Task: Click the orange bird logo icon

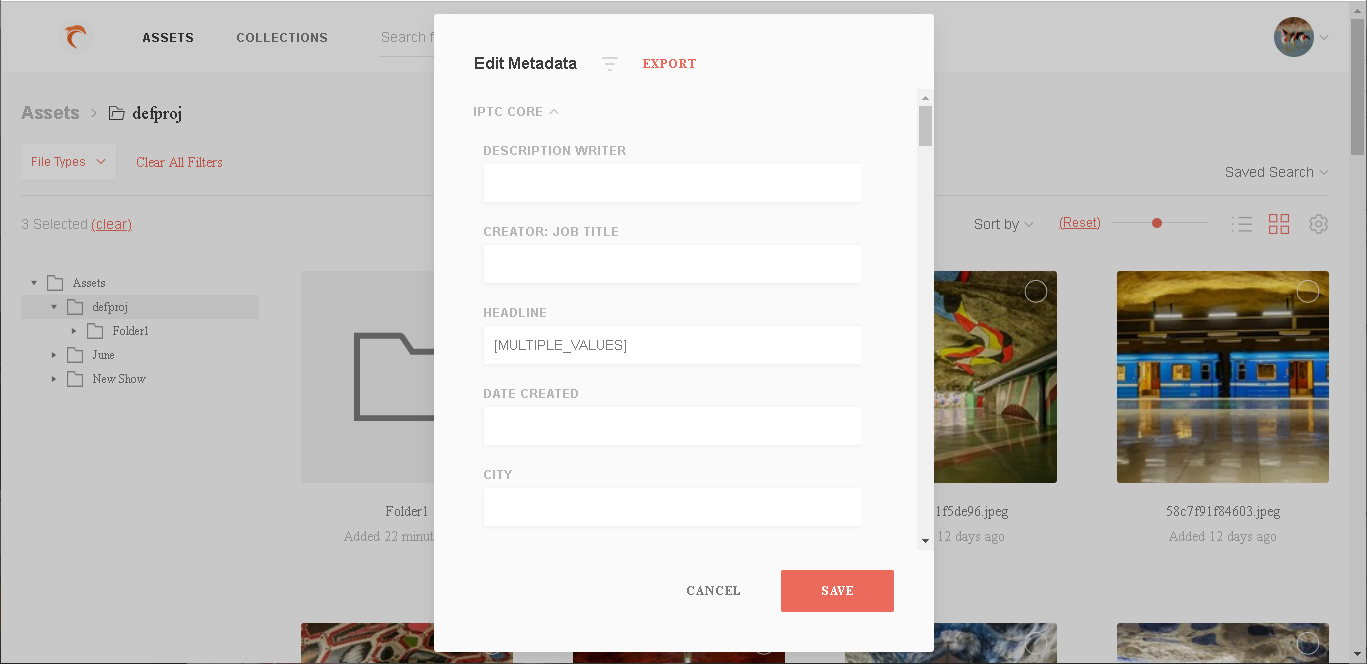Action: 76,38
